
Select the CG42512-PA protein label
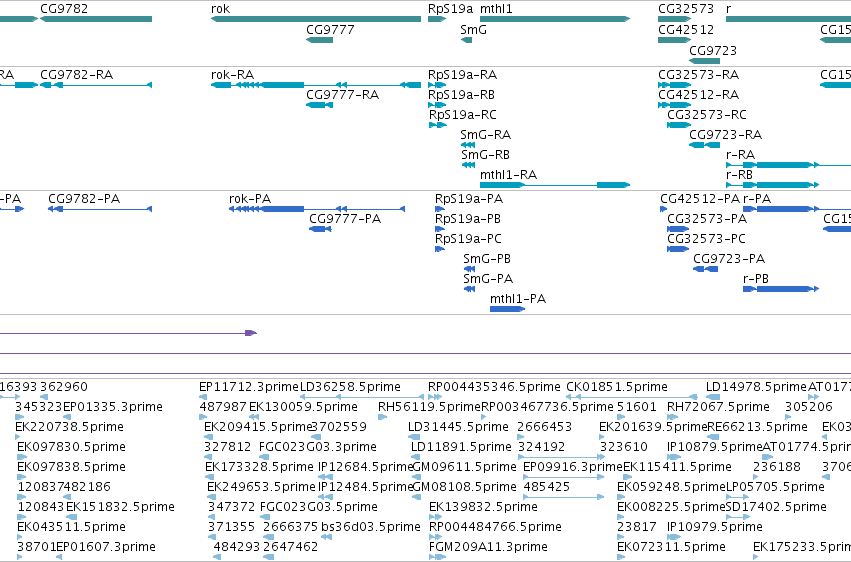tap(700, 199)
